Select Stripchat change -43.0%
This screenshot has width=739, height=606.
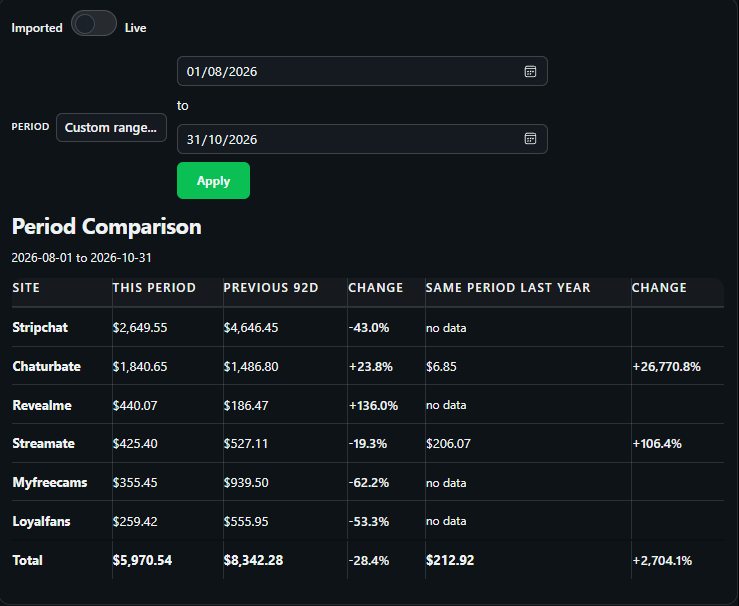click(369, 328)
